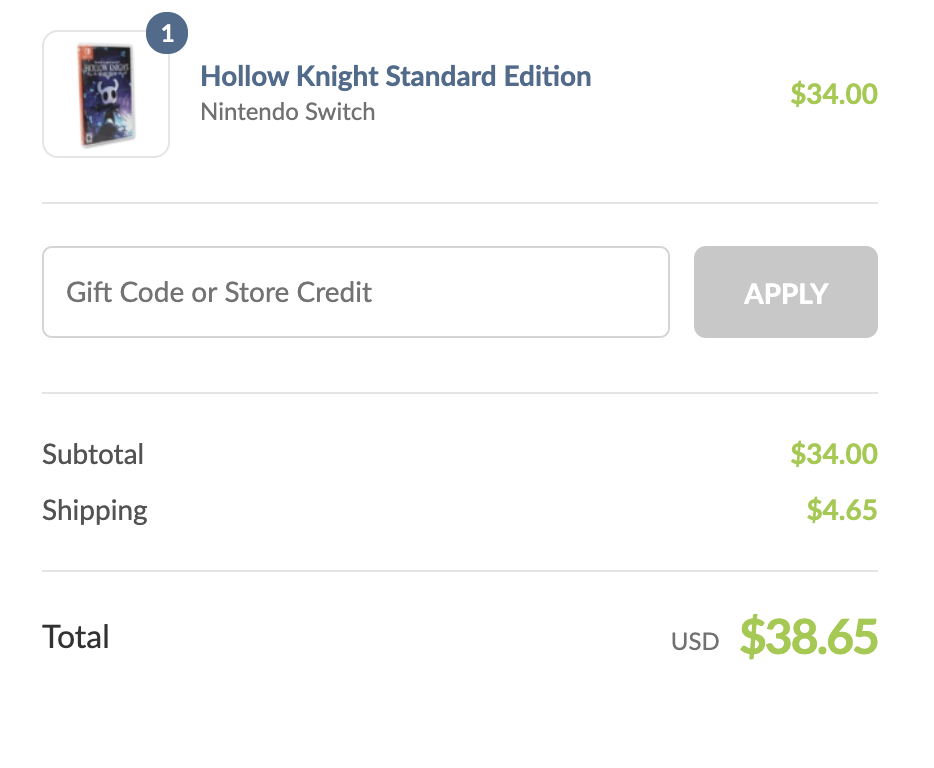934x768 pixels.
Task: Click the Nintendo Switch platform label
Action: 288,112
